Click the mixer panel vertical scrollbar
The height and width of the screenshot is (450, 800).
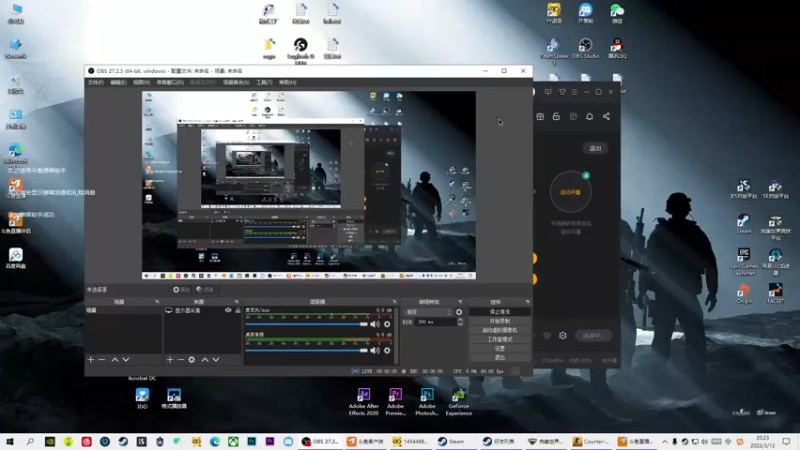[396, 335]
